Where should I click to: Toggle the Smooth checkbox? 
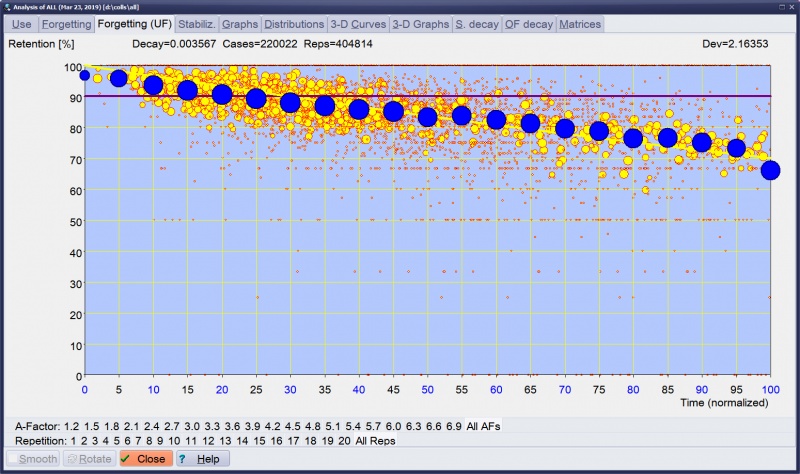(33, 459)
